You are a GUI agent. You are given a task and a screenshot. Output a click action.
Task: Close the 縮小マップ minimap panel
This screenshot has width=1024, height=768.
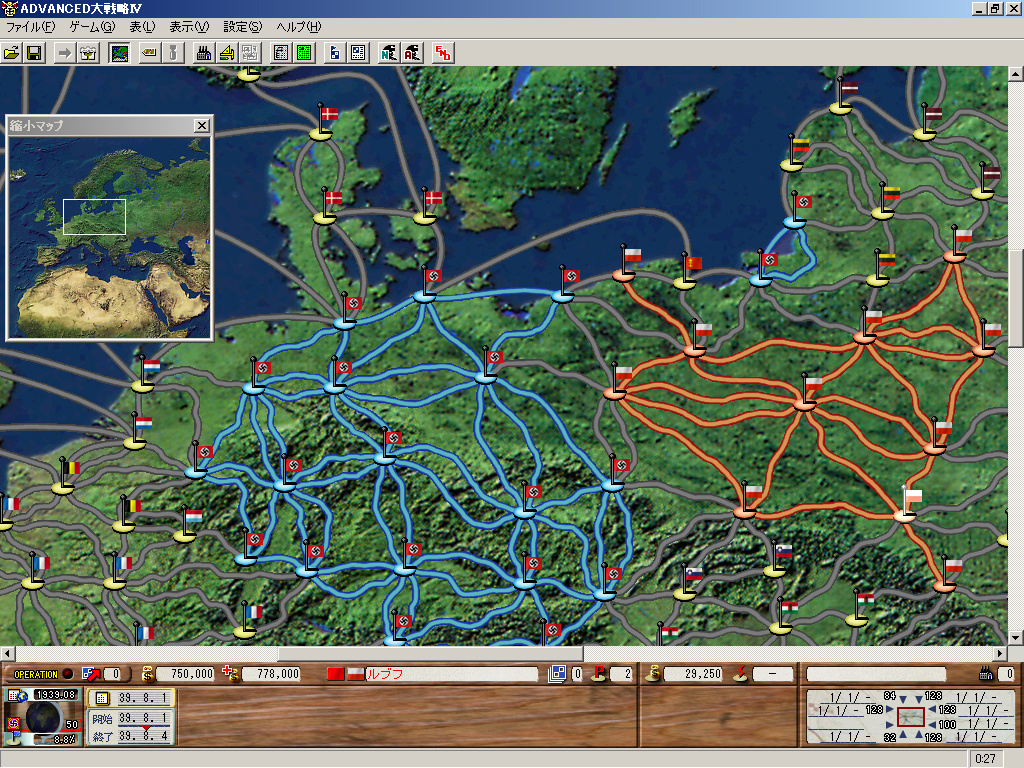point(202,125)
